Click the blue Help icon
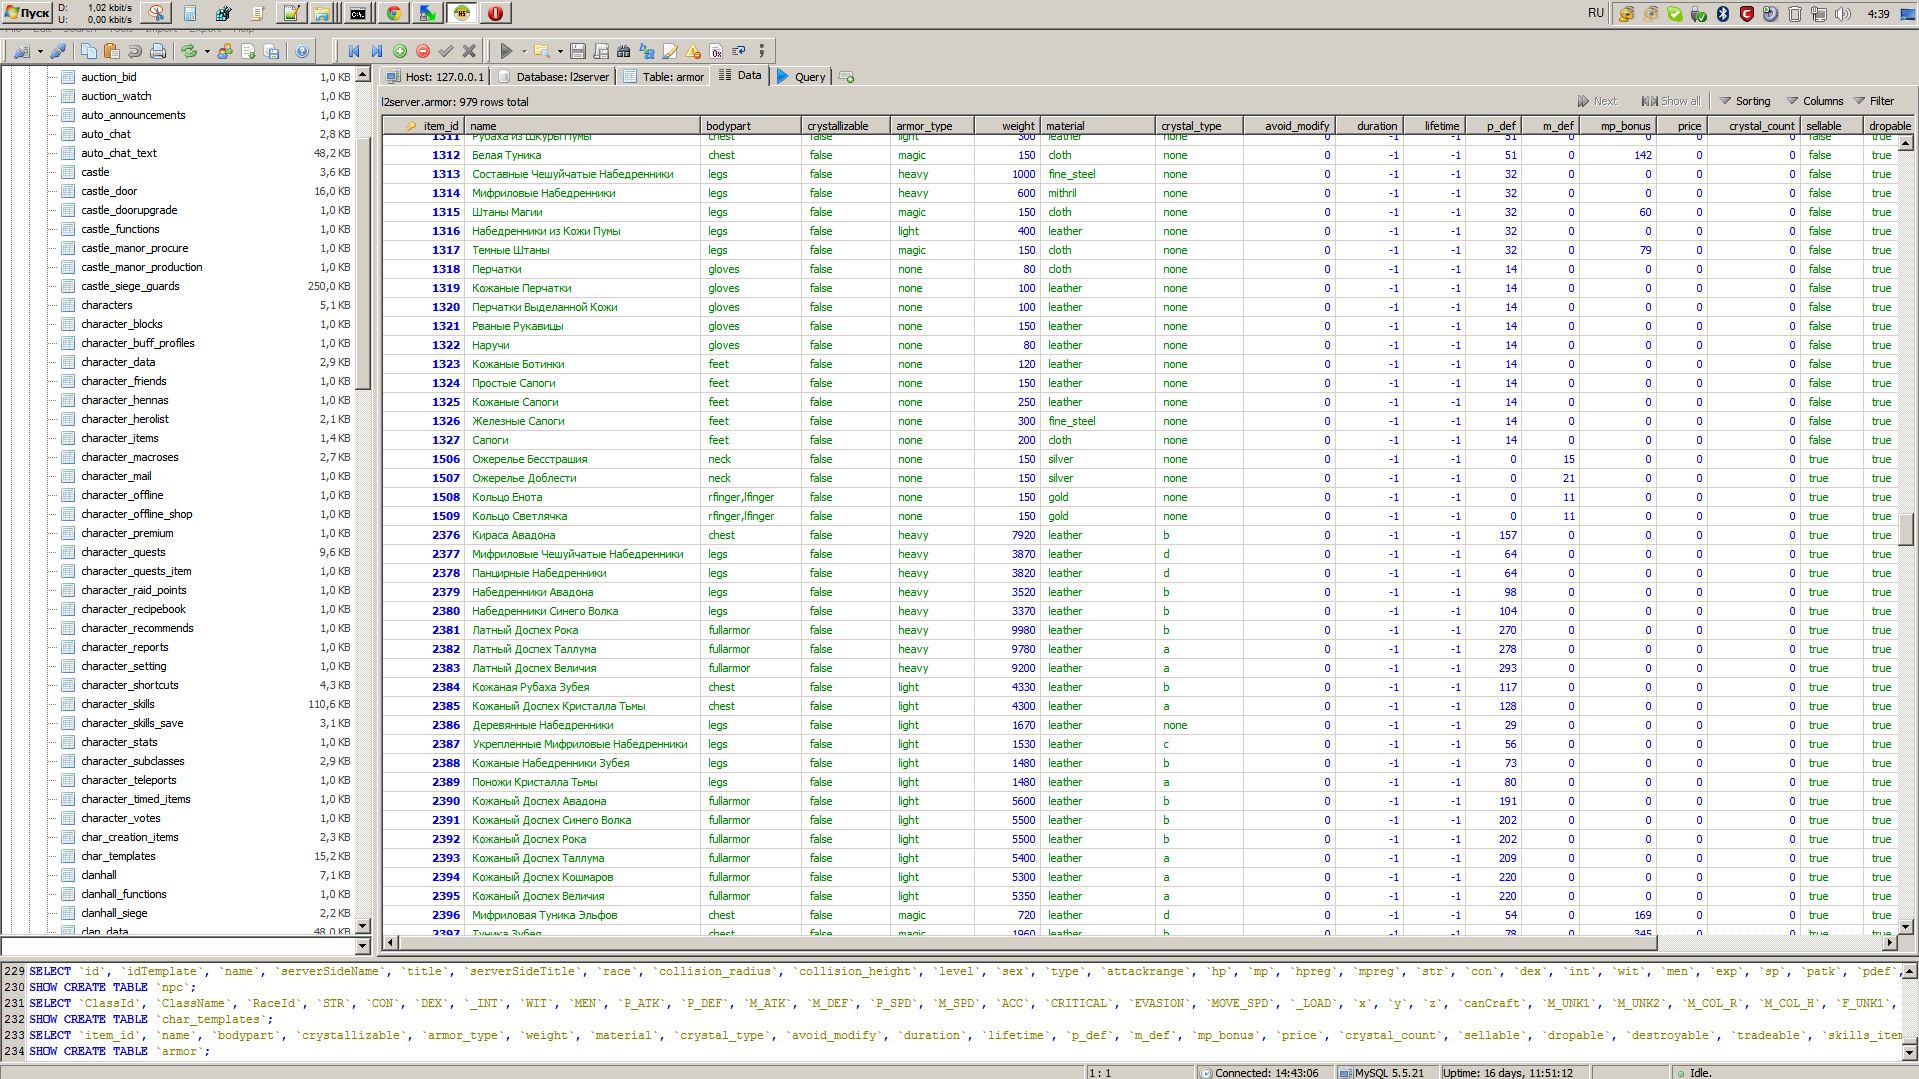 tap(301, 51)
